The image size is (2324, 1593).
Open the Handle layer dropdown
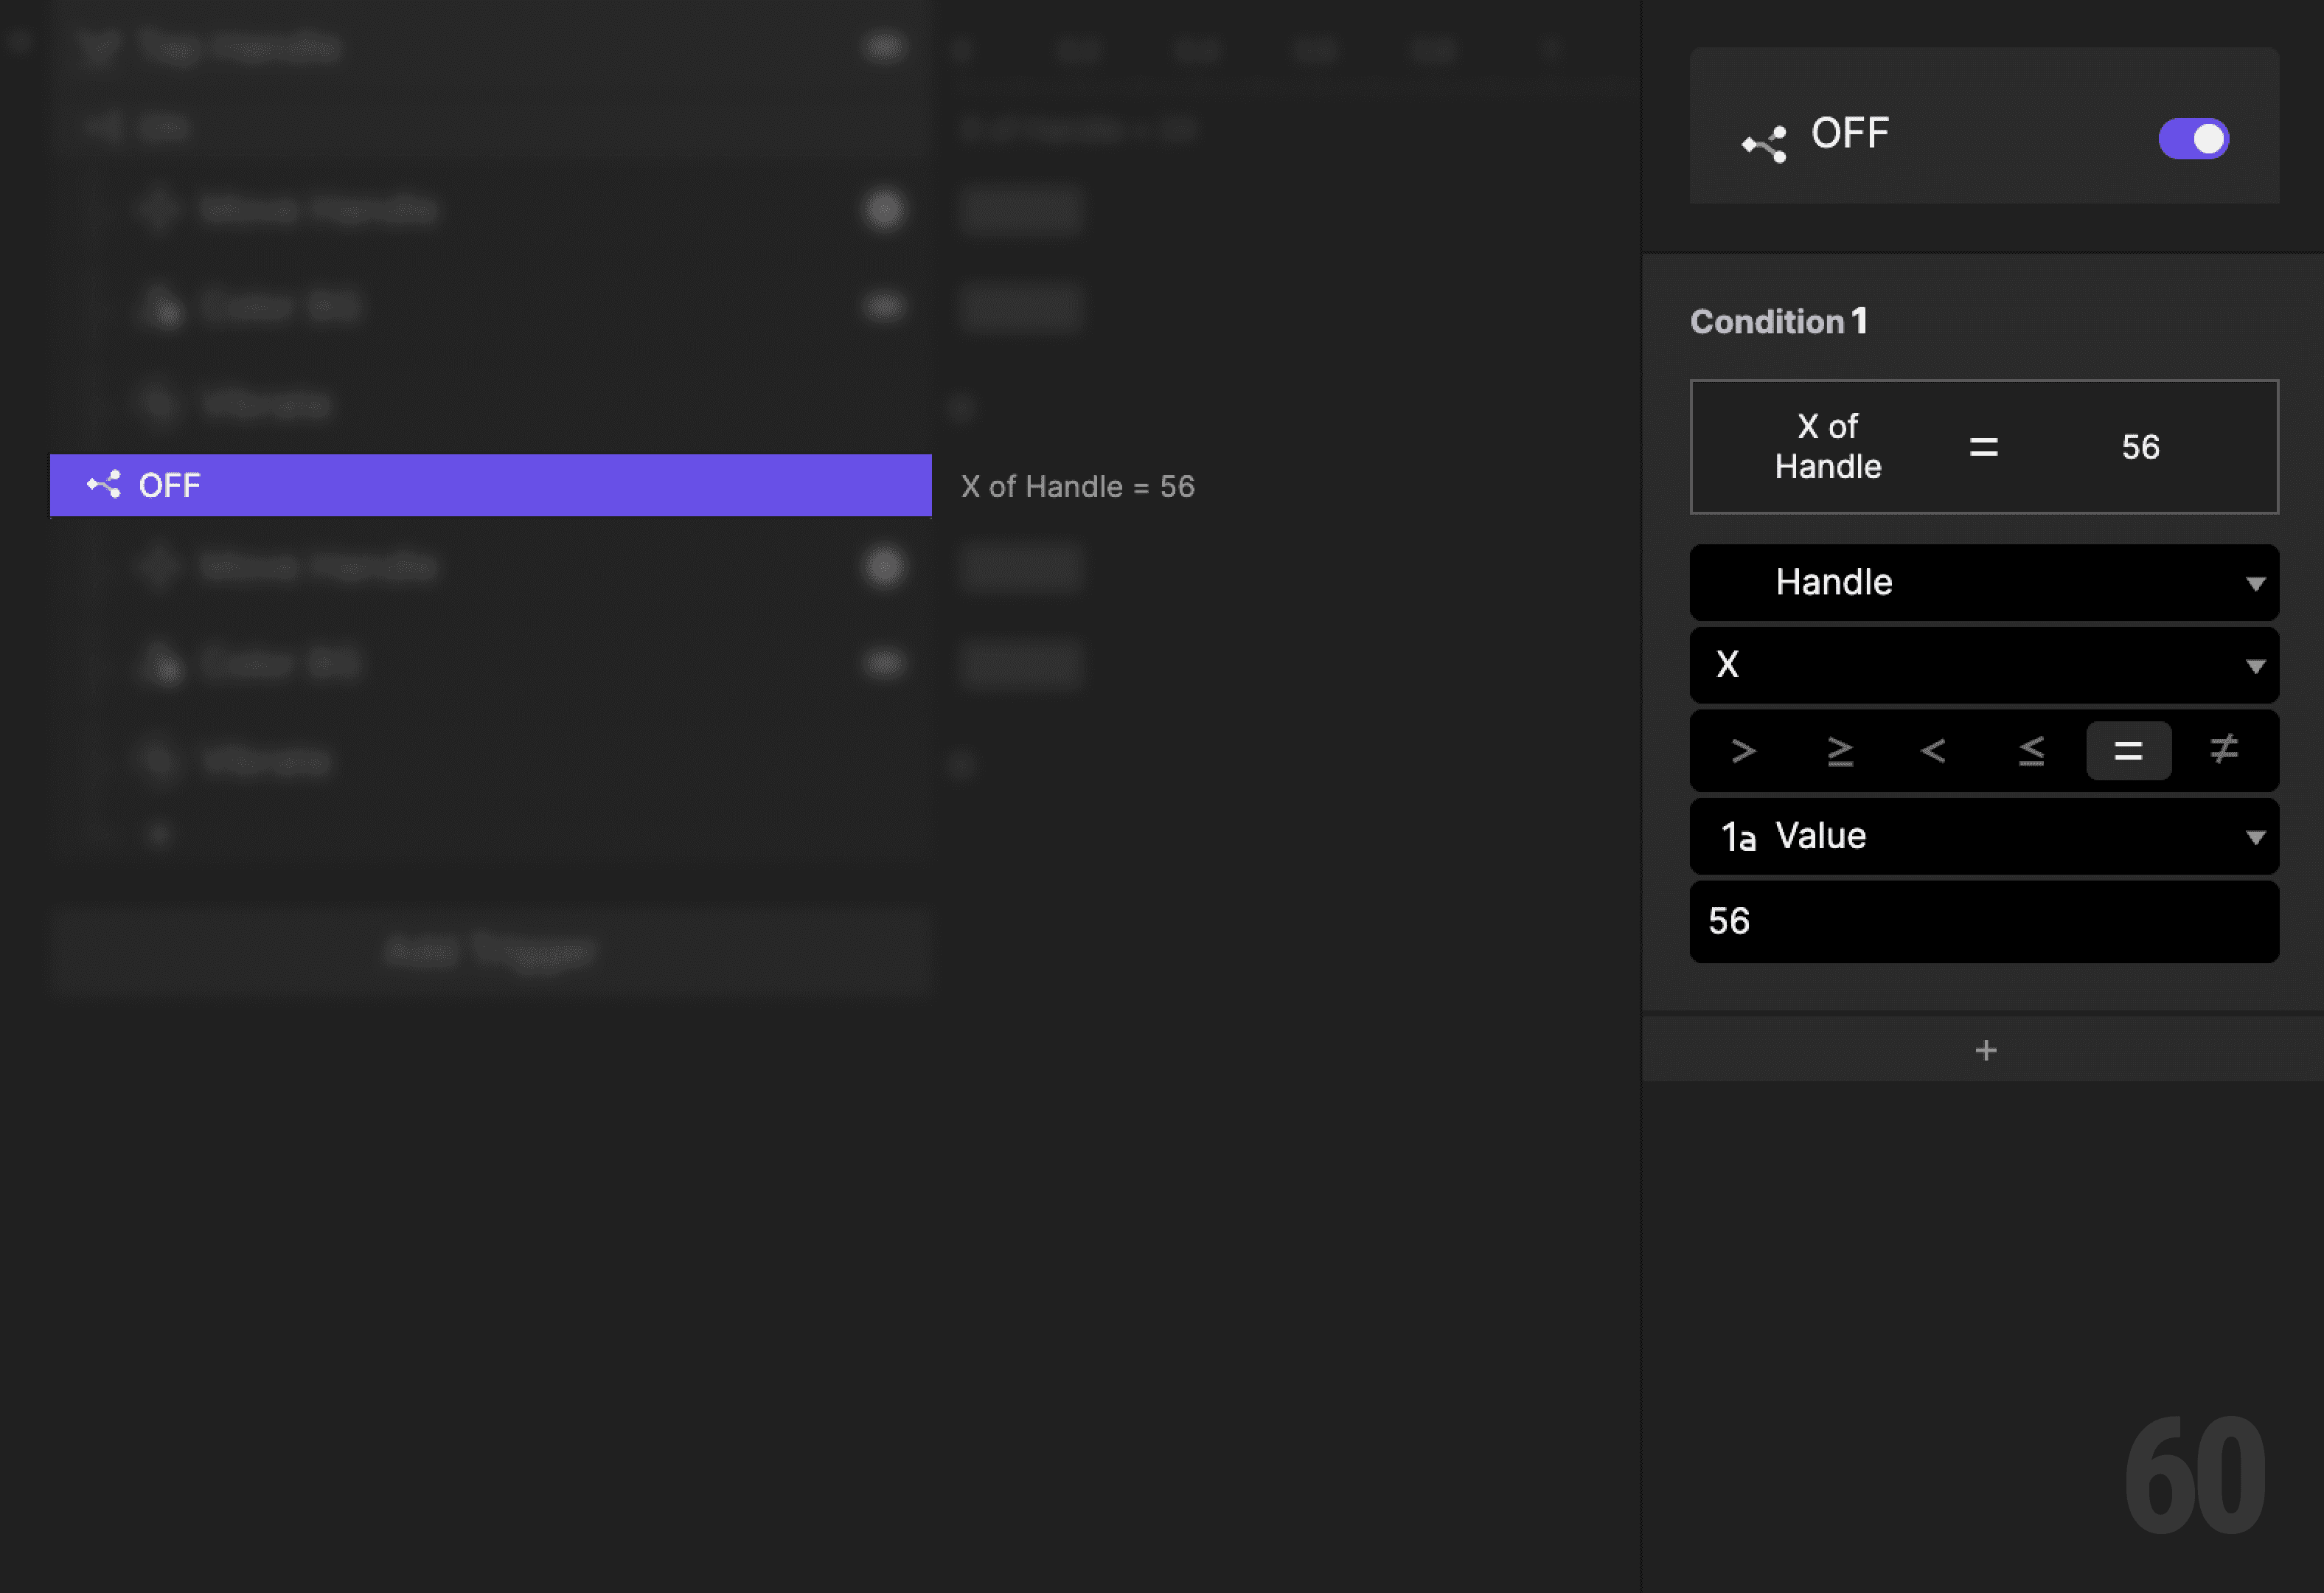pos(1985,582)
